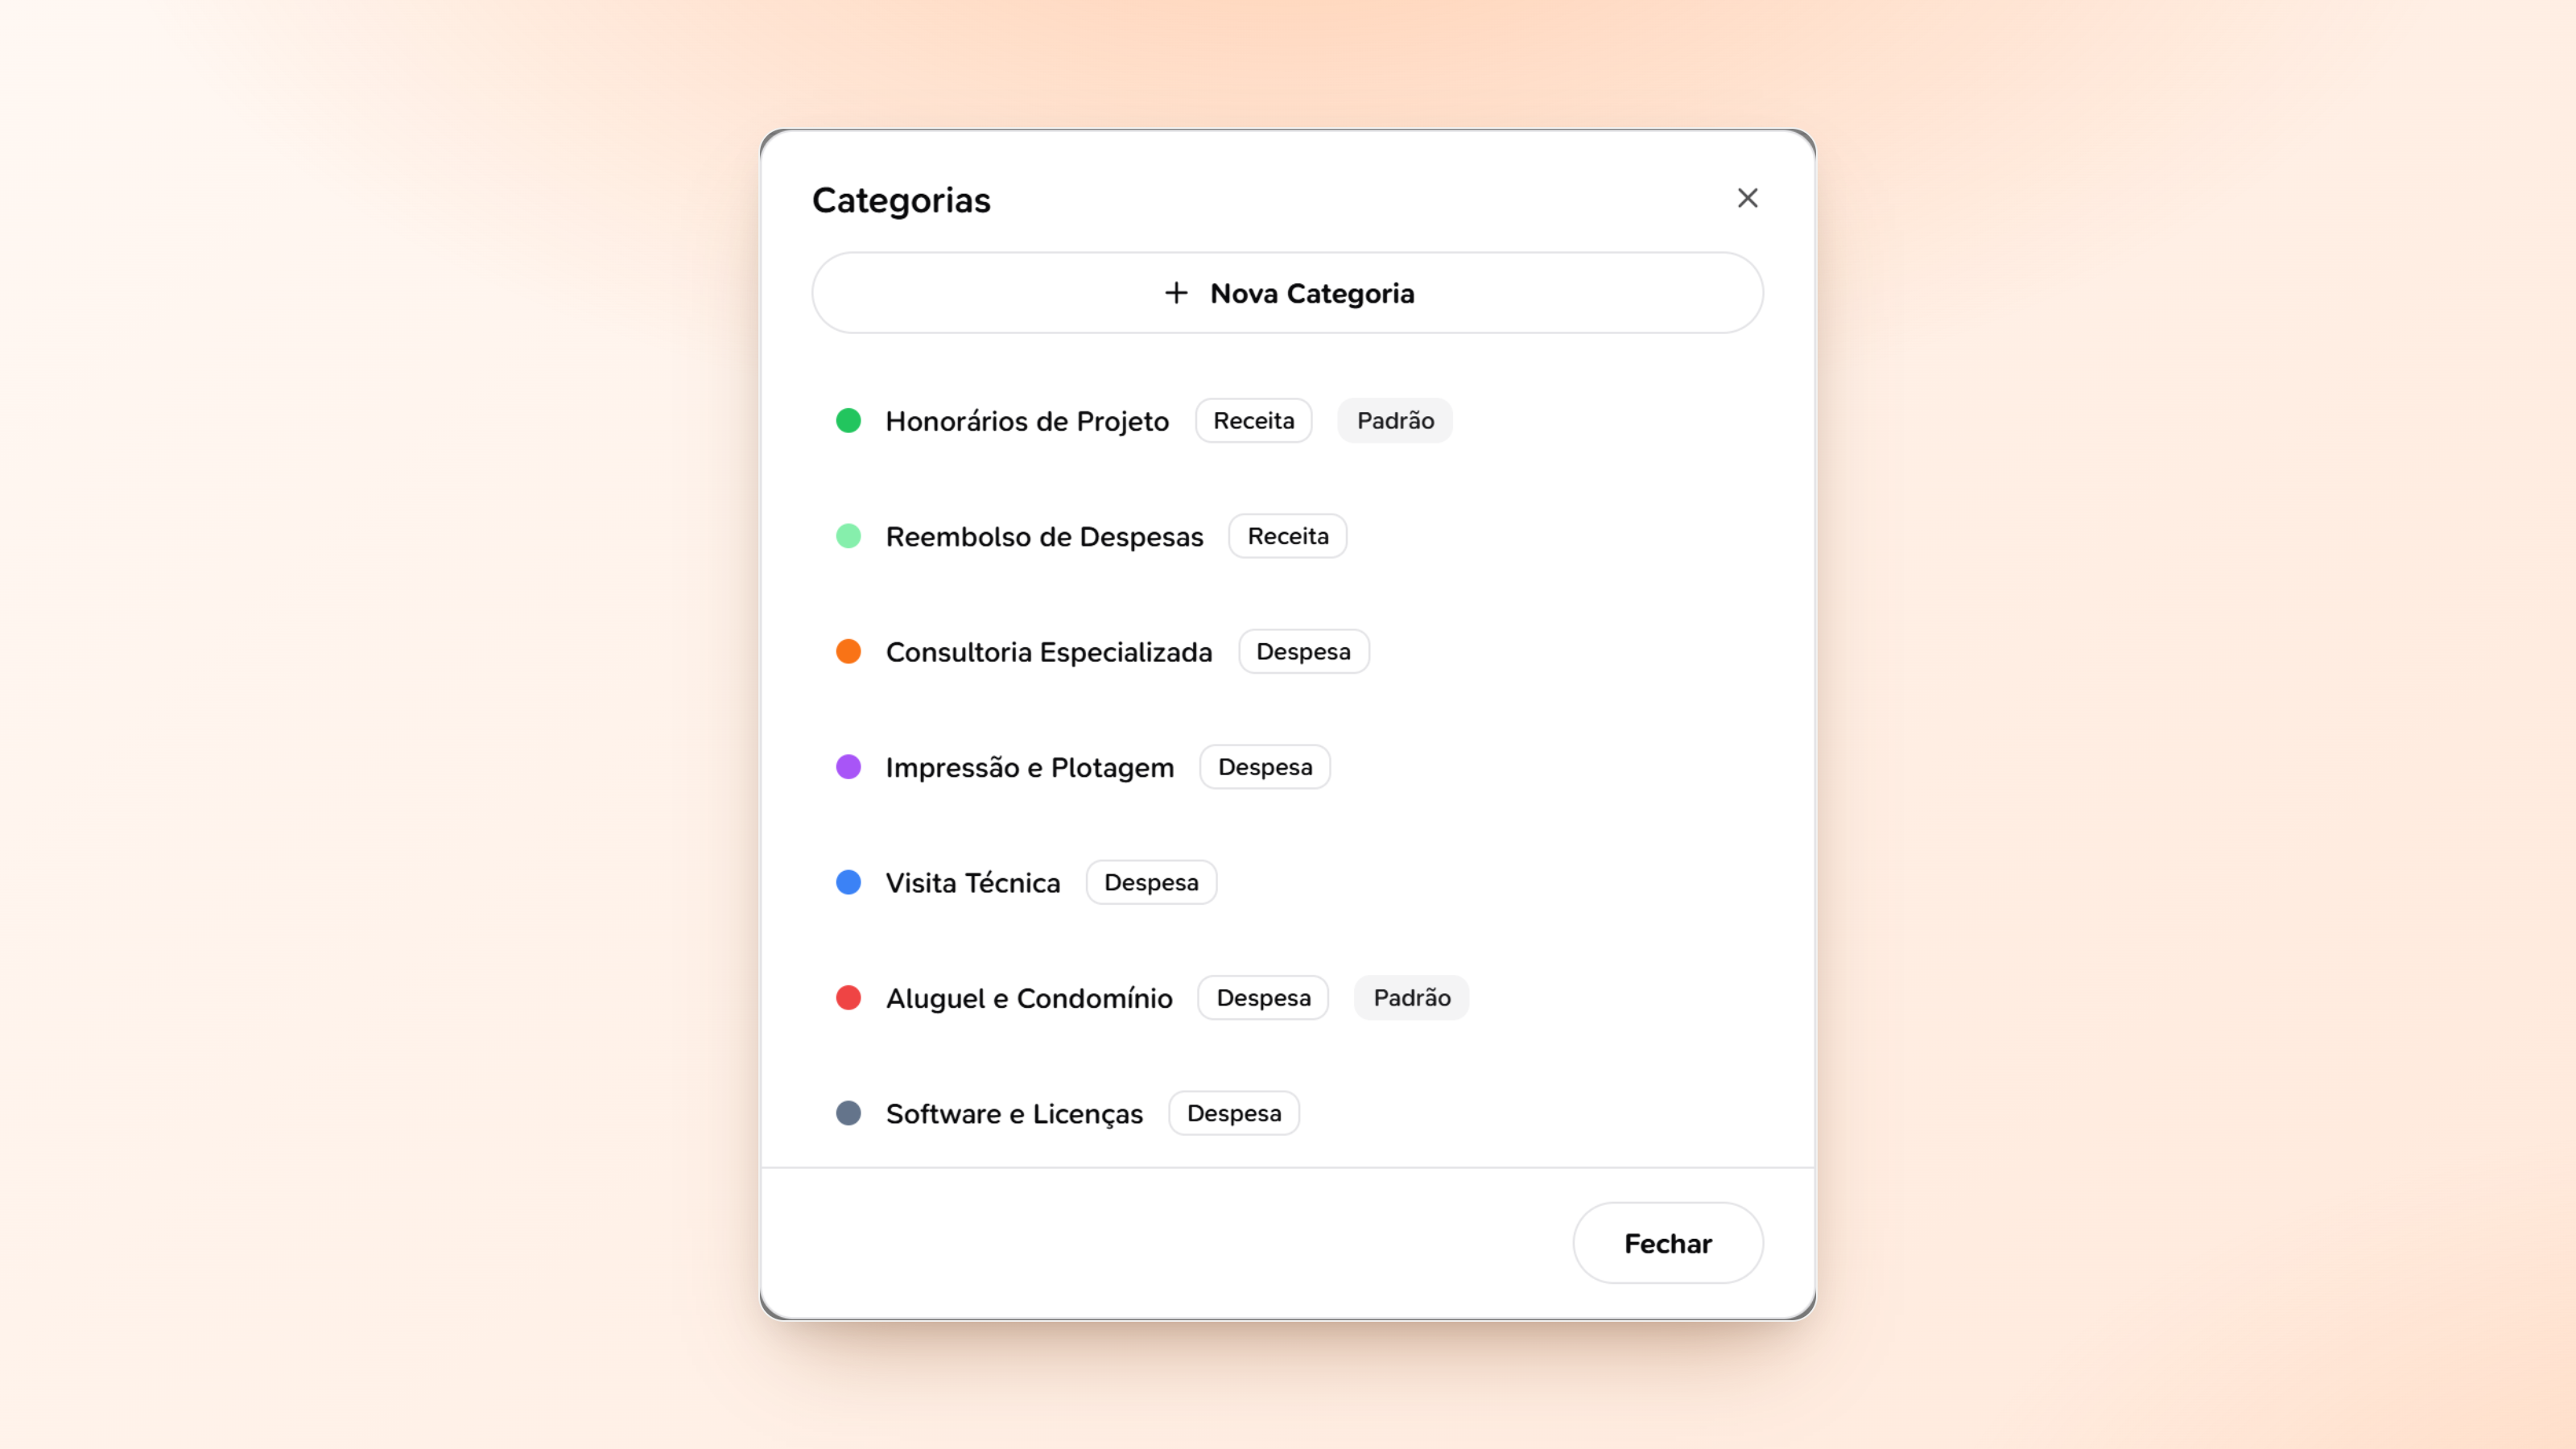Viewport: 2576px width, 1449px height.
Task: Click the purple dot of Impressão e Plotagem
Action: coord(848,767)
